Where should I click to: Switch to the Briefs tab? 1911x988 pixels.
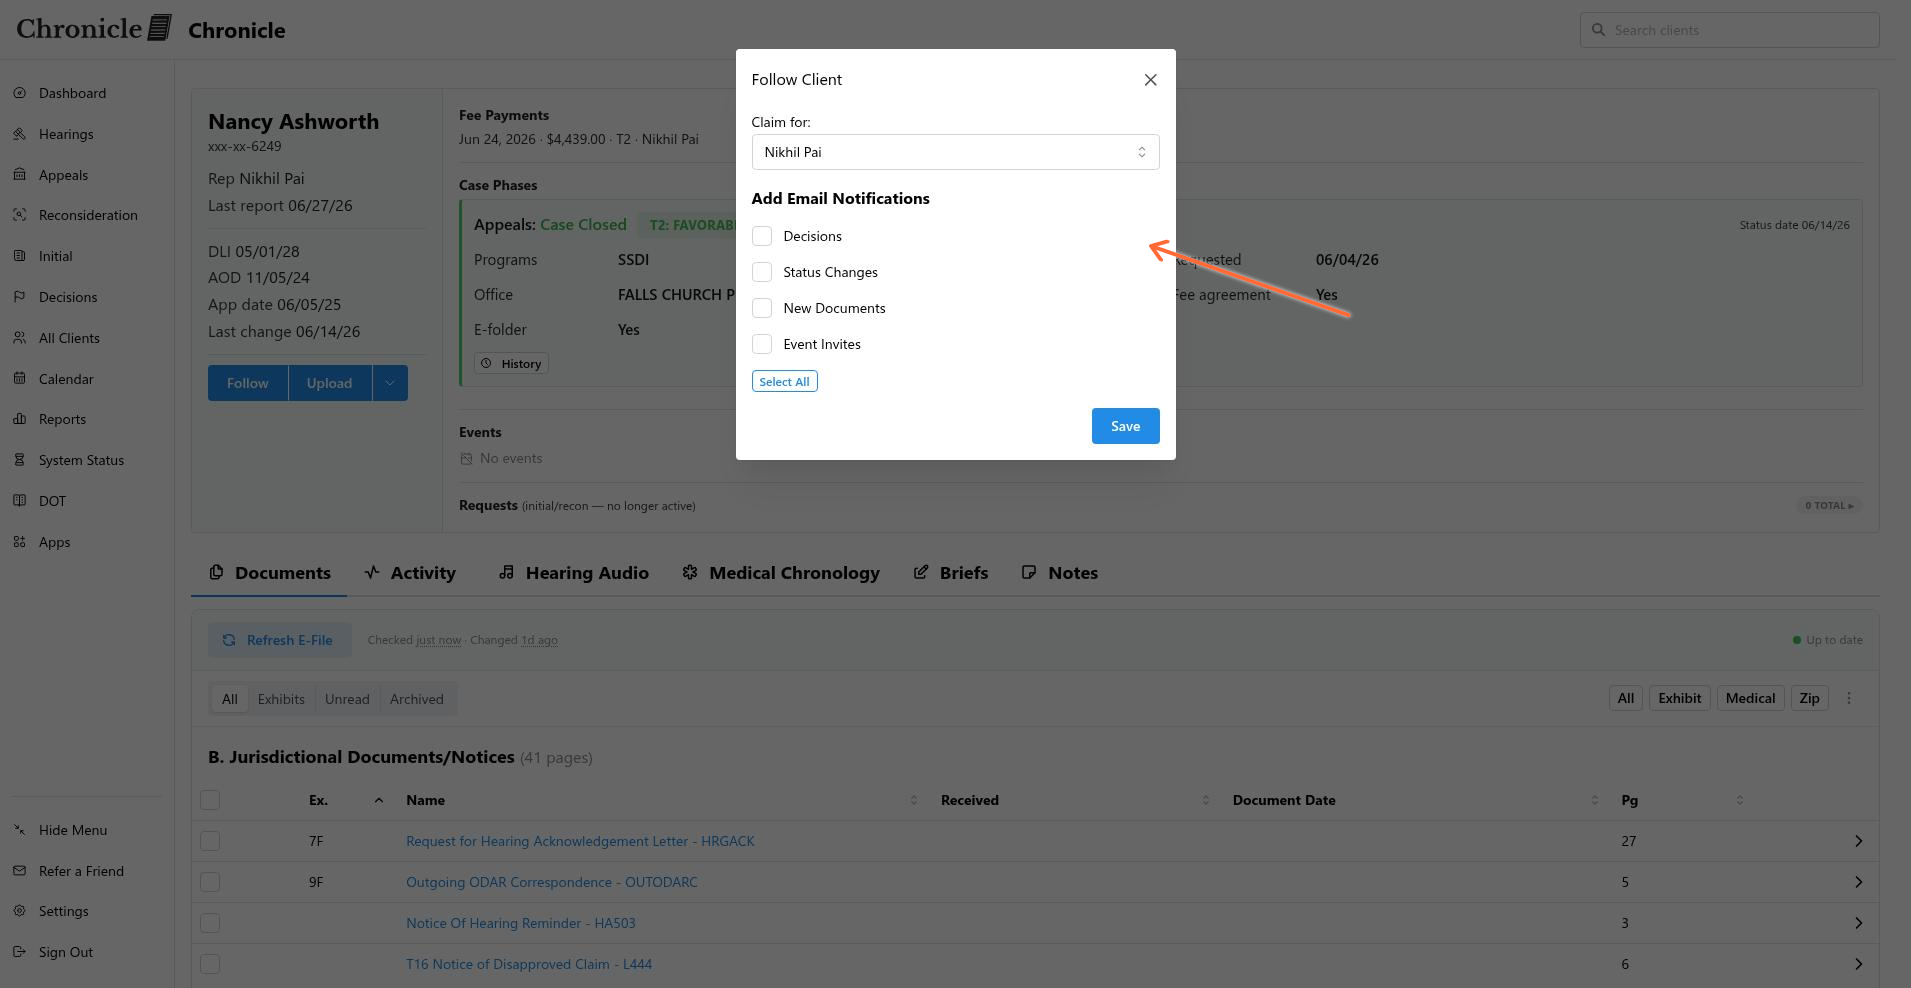(x=951, y=573)
